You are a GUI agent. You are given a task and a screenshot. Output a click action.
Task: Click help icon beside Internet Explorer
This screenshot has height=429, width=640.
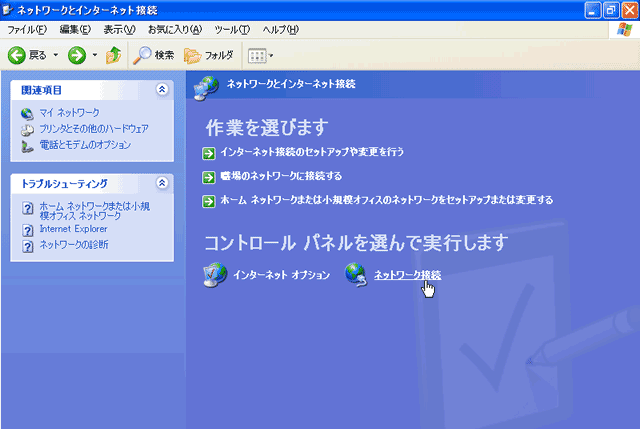[27, 231]
